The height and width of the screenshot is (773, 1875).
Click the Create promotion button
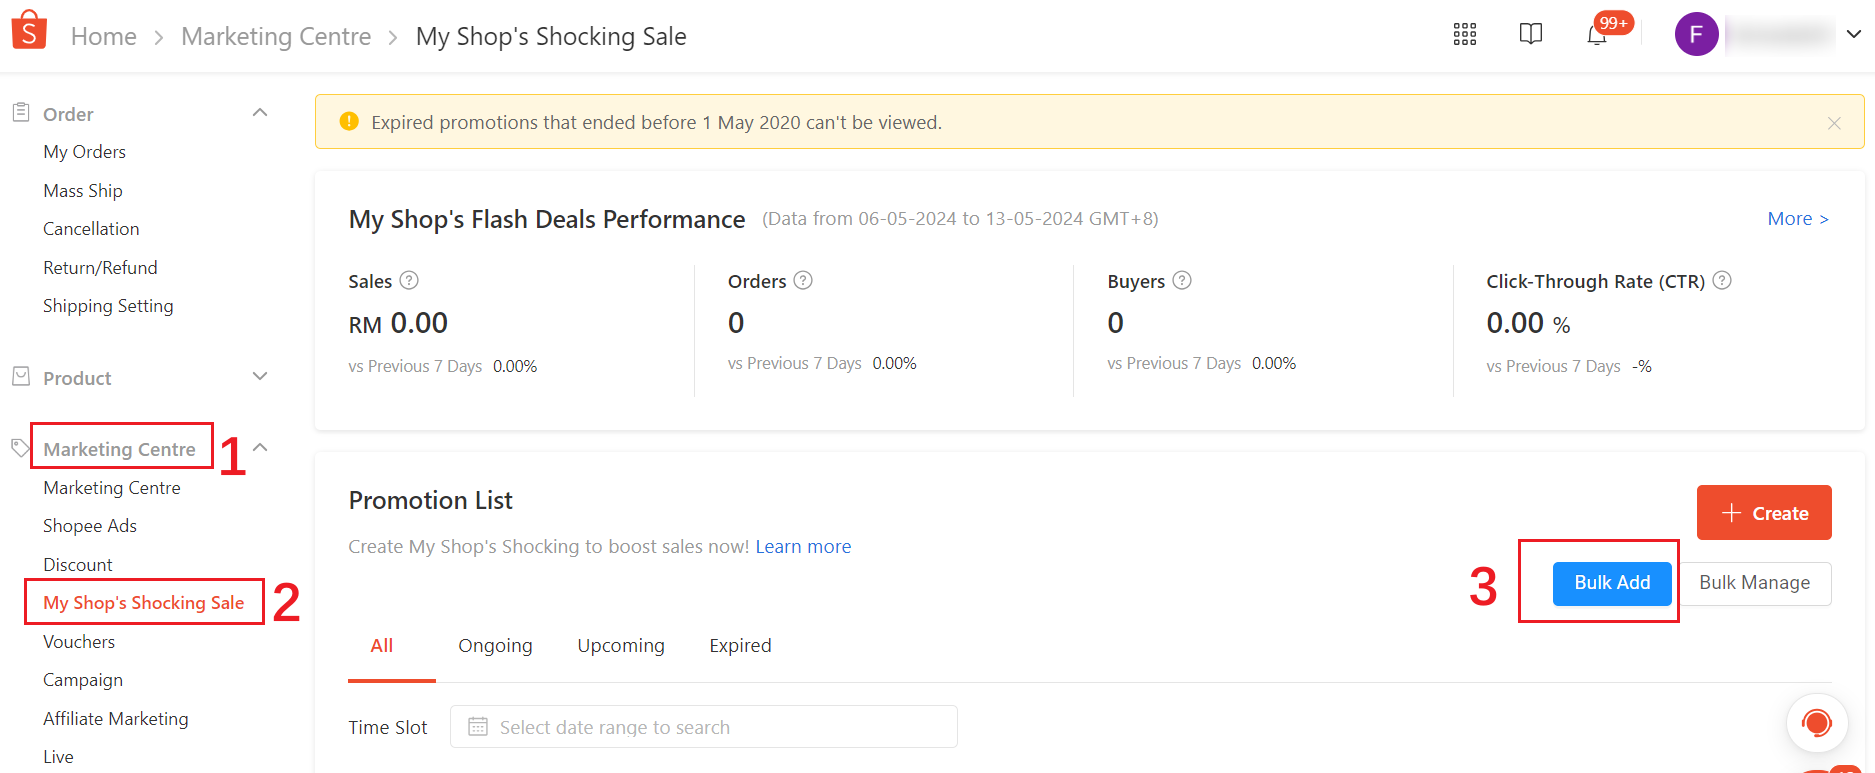point(1764,513)
